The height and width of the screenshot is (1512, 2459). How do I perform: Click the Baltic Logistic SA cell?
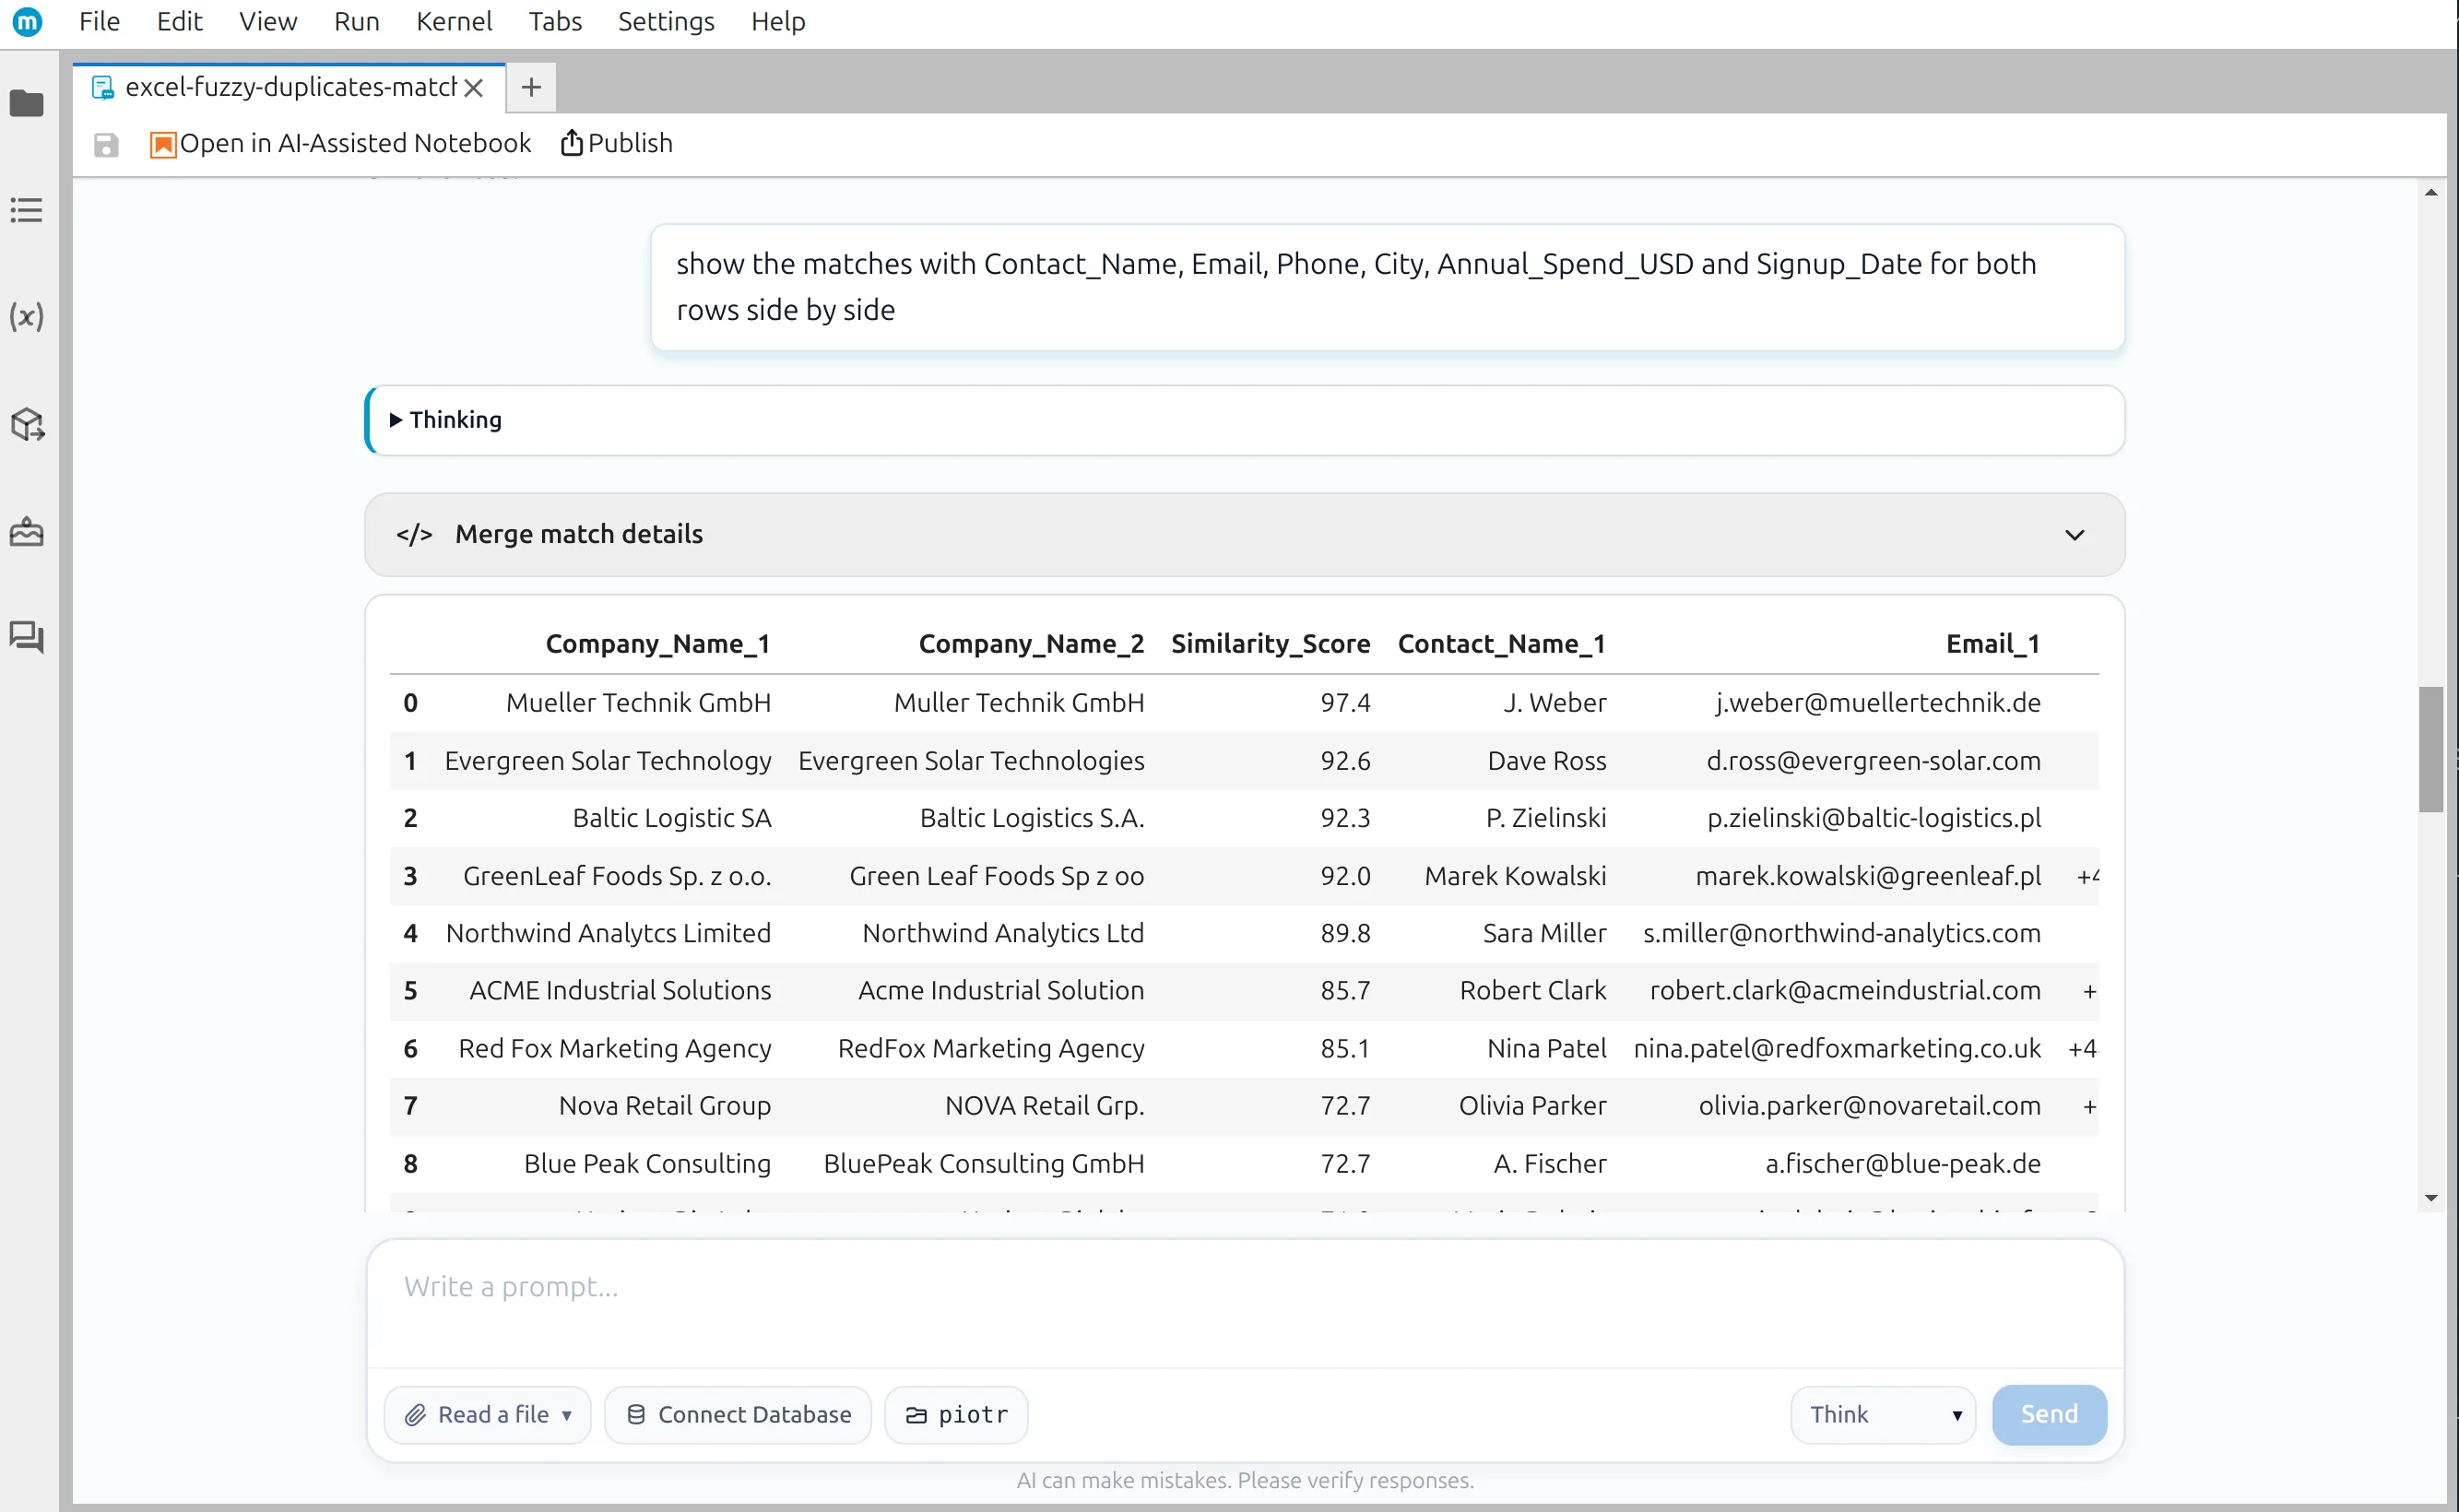click(672, 818)
